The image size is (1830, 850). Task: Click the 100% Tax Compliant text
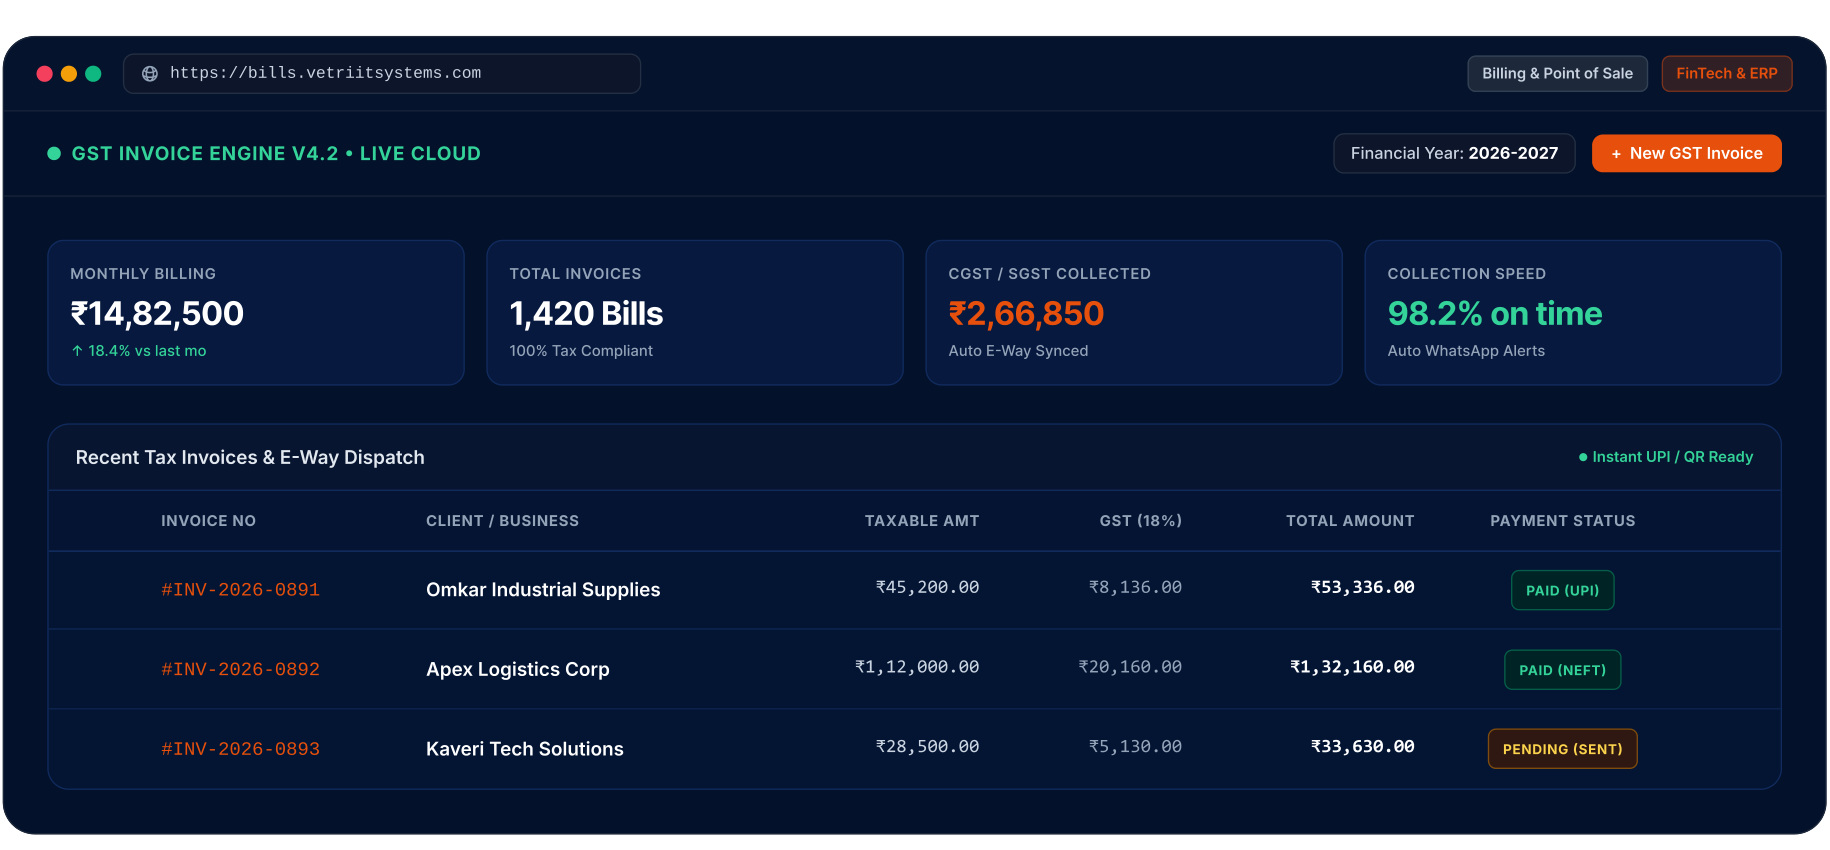[x=581, y=351]
